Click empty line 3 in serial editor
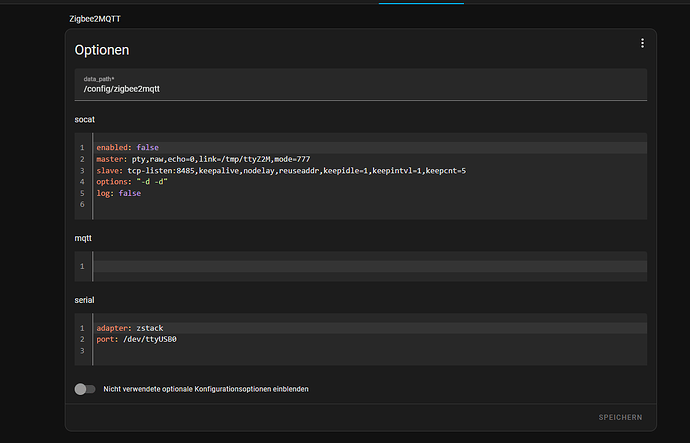 pyautogui.click(x=371, y=351)
